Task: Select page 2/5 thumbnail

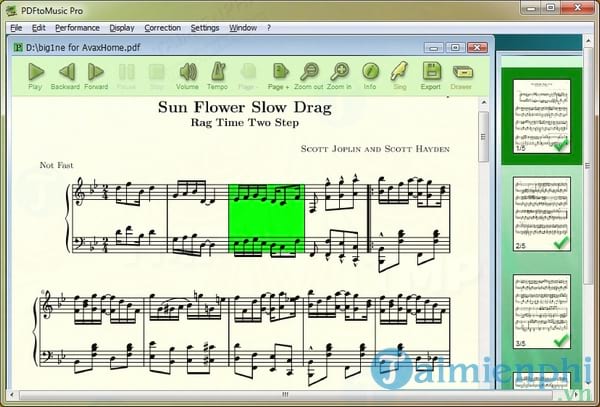Action: [541, 214]
